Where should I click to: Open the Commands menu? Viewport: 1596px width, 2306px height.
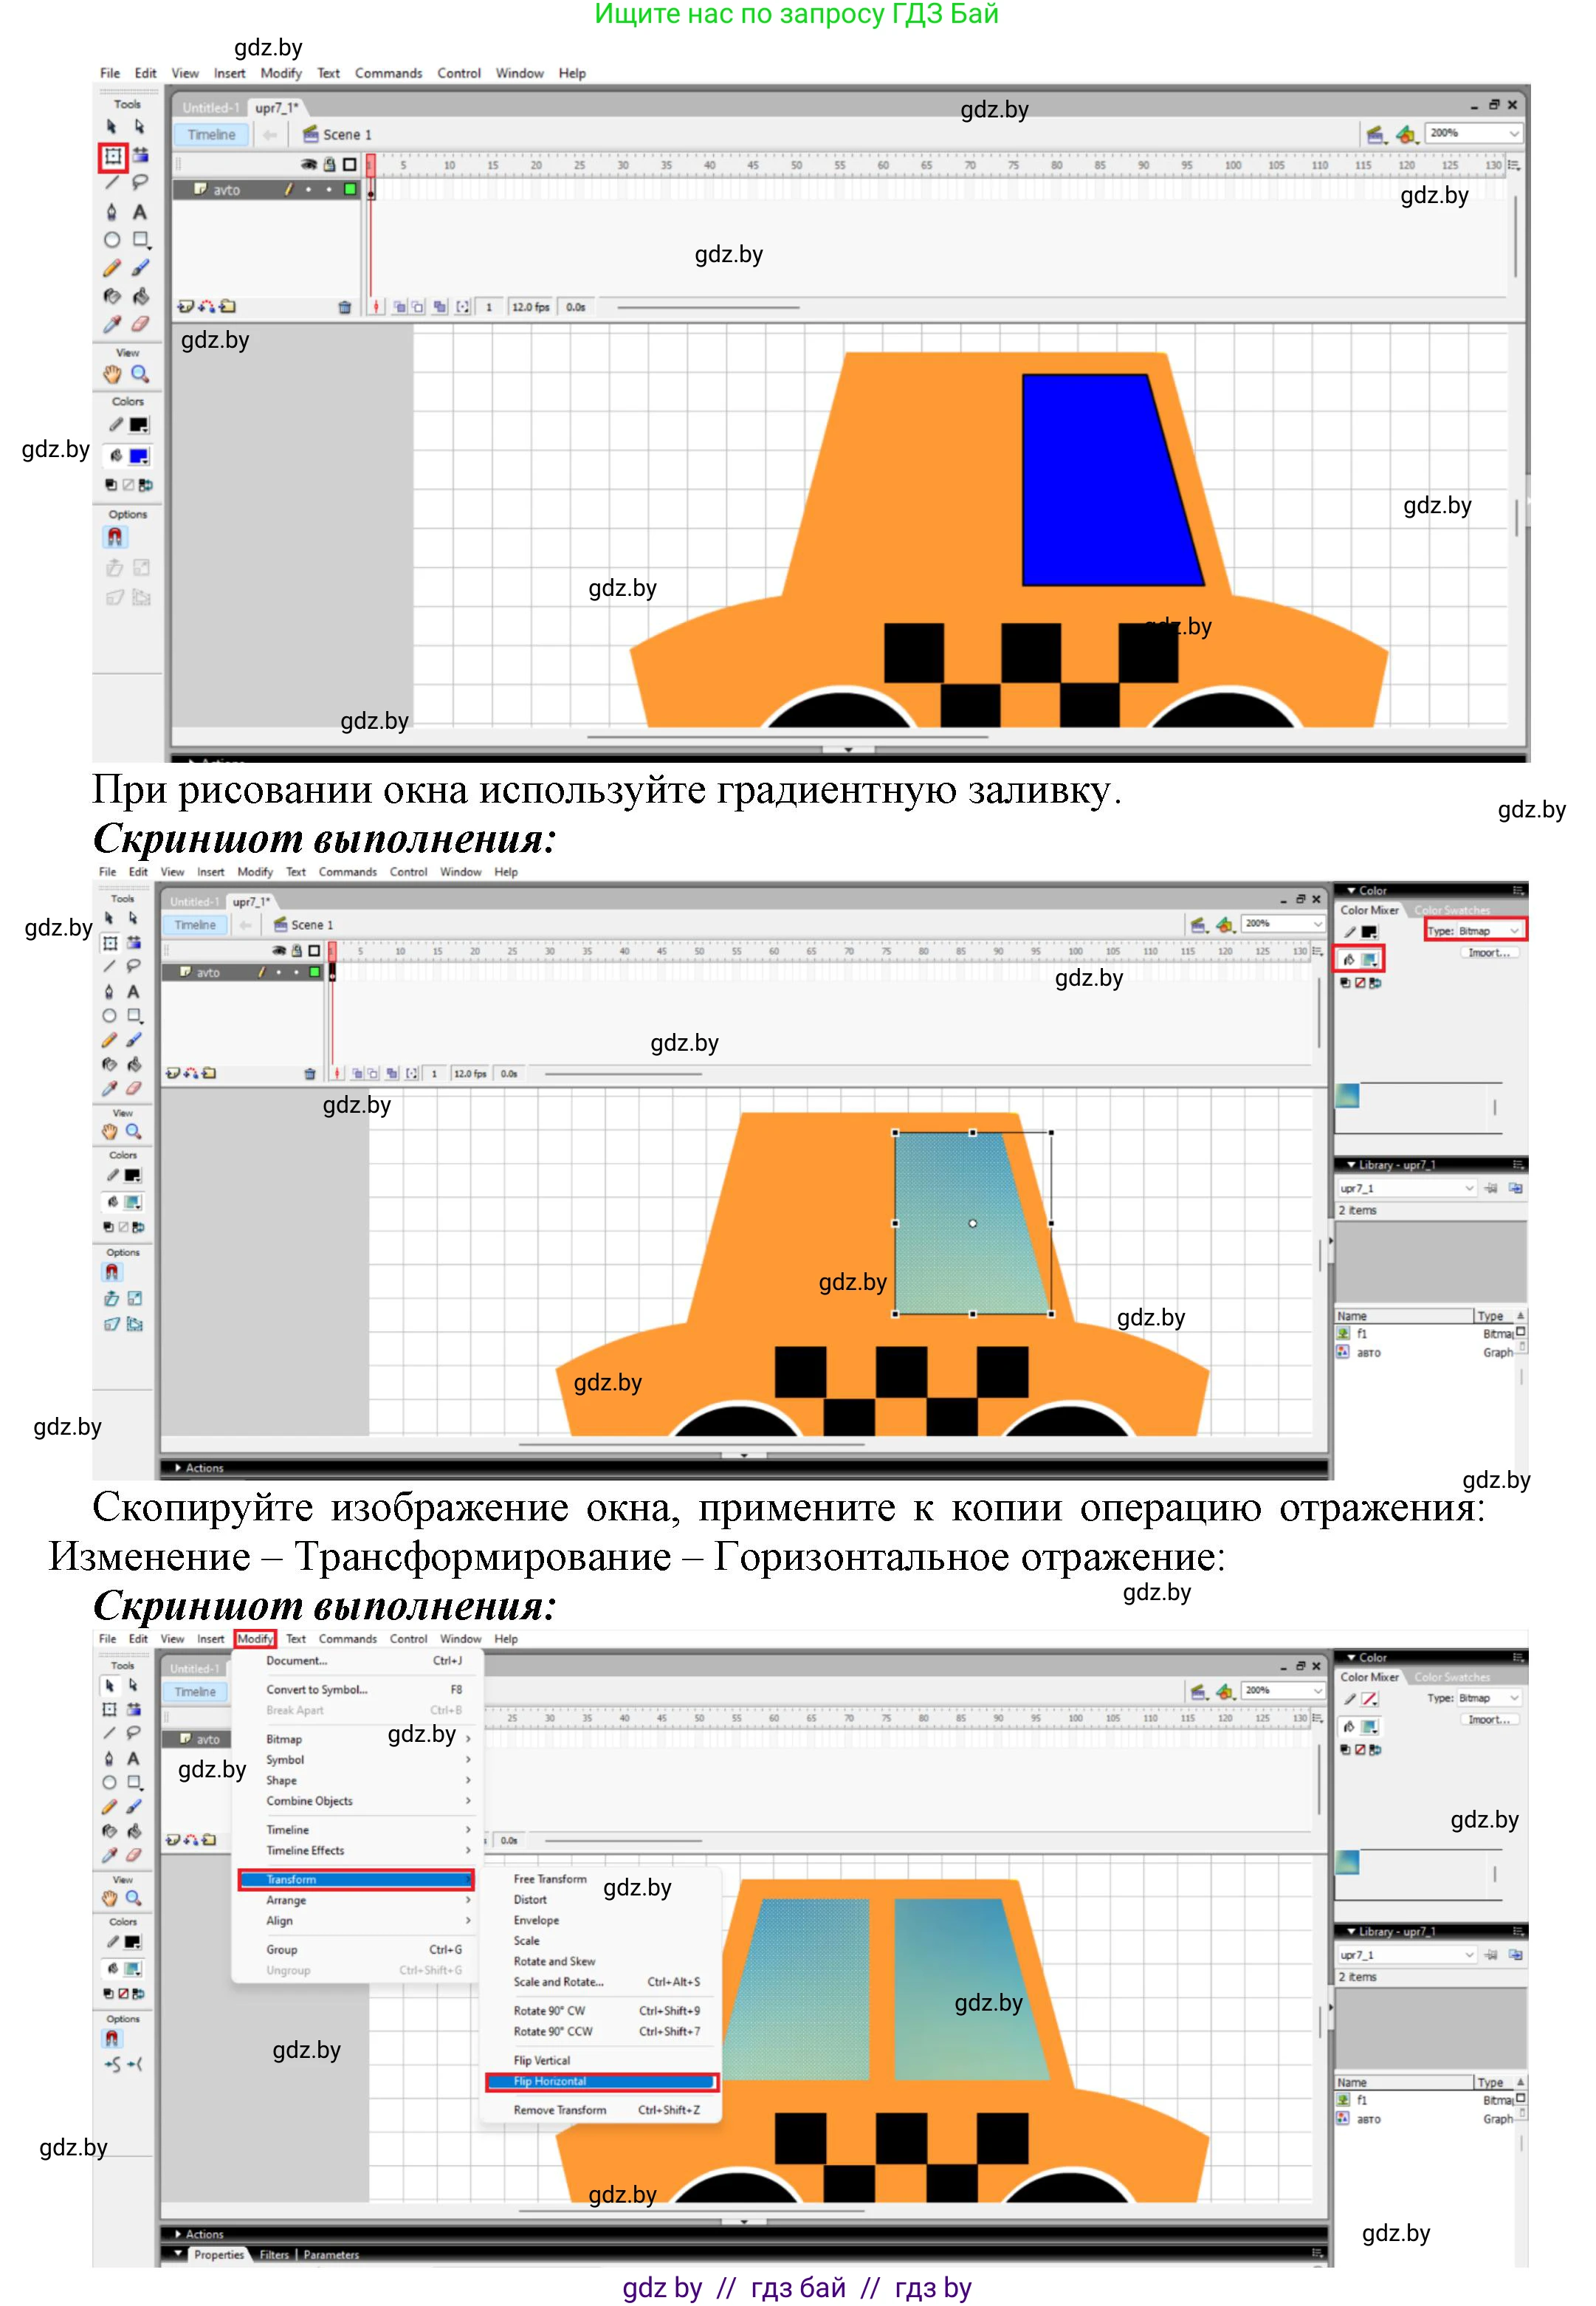point(389,73)
